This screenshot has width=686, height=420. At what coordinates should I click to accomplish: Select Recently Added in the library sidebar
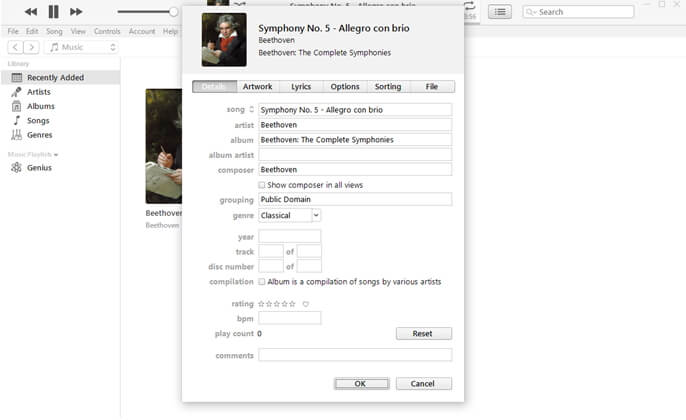60,77
